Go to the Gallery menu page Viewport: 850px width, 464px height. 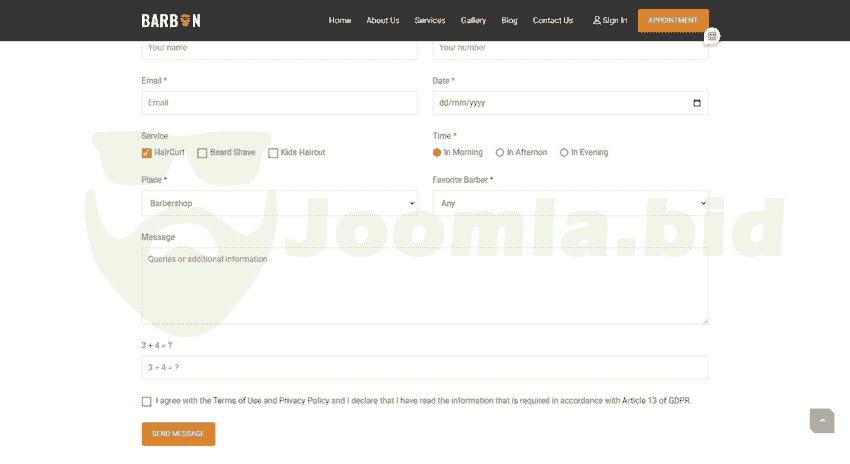coord(473,20)
